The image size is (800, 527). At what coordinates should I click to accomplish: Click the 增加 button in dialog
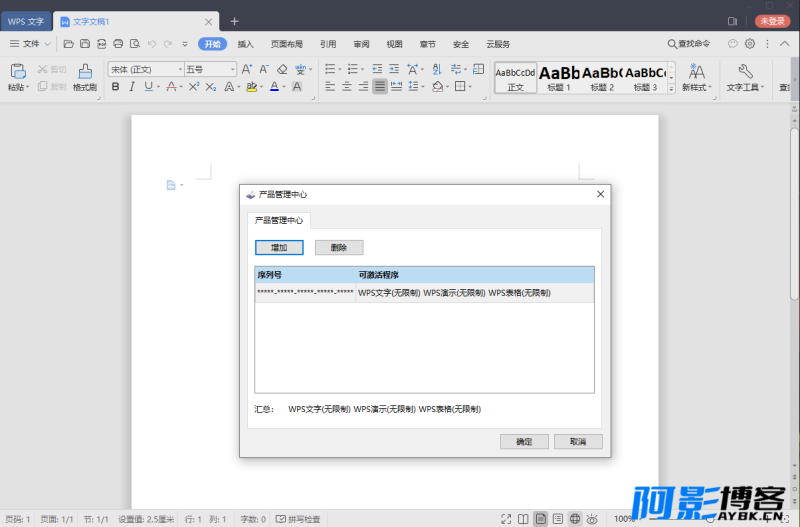coord(279,247)
